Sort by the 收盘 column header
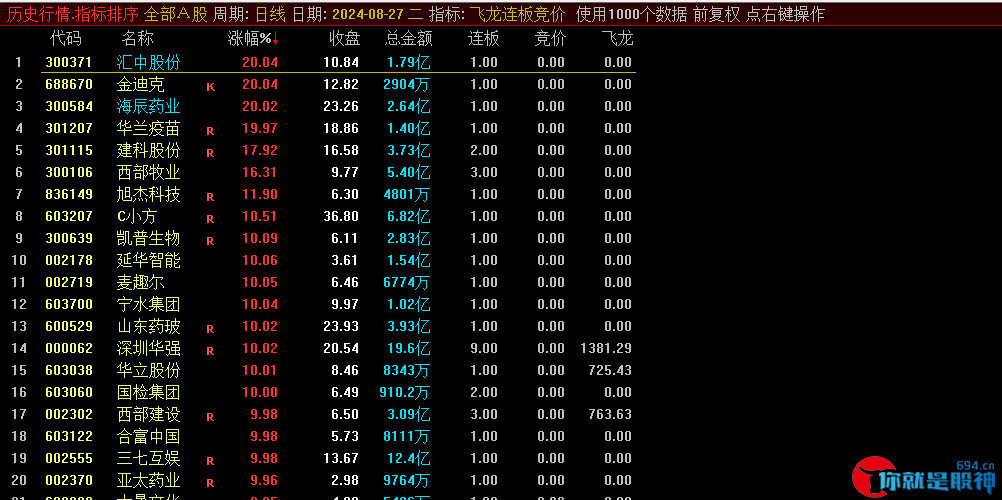Image resolution: width=1002 pixels, height=500 pixels. [x=344, y=40]
